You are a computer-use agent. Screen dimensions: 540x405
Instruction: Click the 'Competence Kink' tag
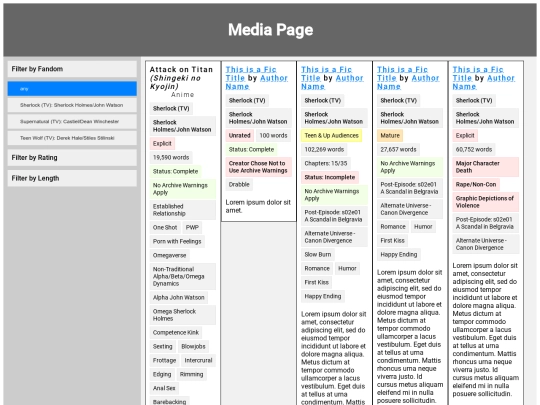[x=176, y=332]
